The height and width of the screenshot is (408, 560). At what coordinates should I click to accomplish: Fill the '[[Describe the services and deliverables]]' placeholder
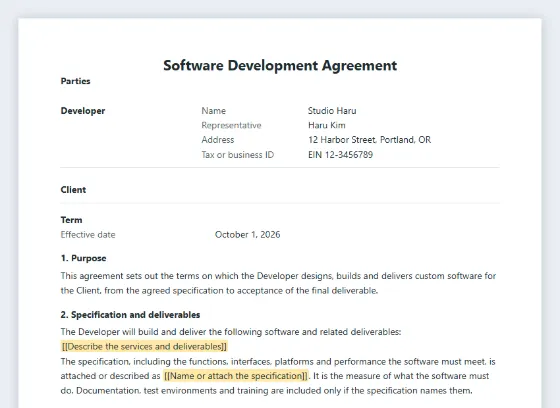tap(144, 347)
